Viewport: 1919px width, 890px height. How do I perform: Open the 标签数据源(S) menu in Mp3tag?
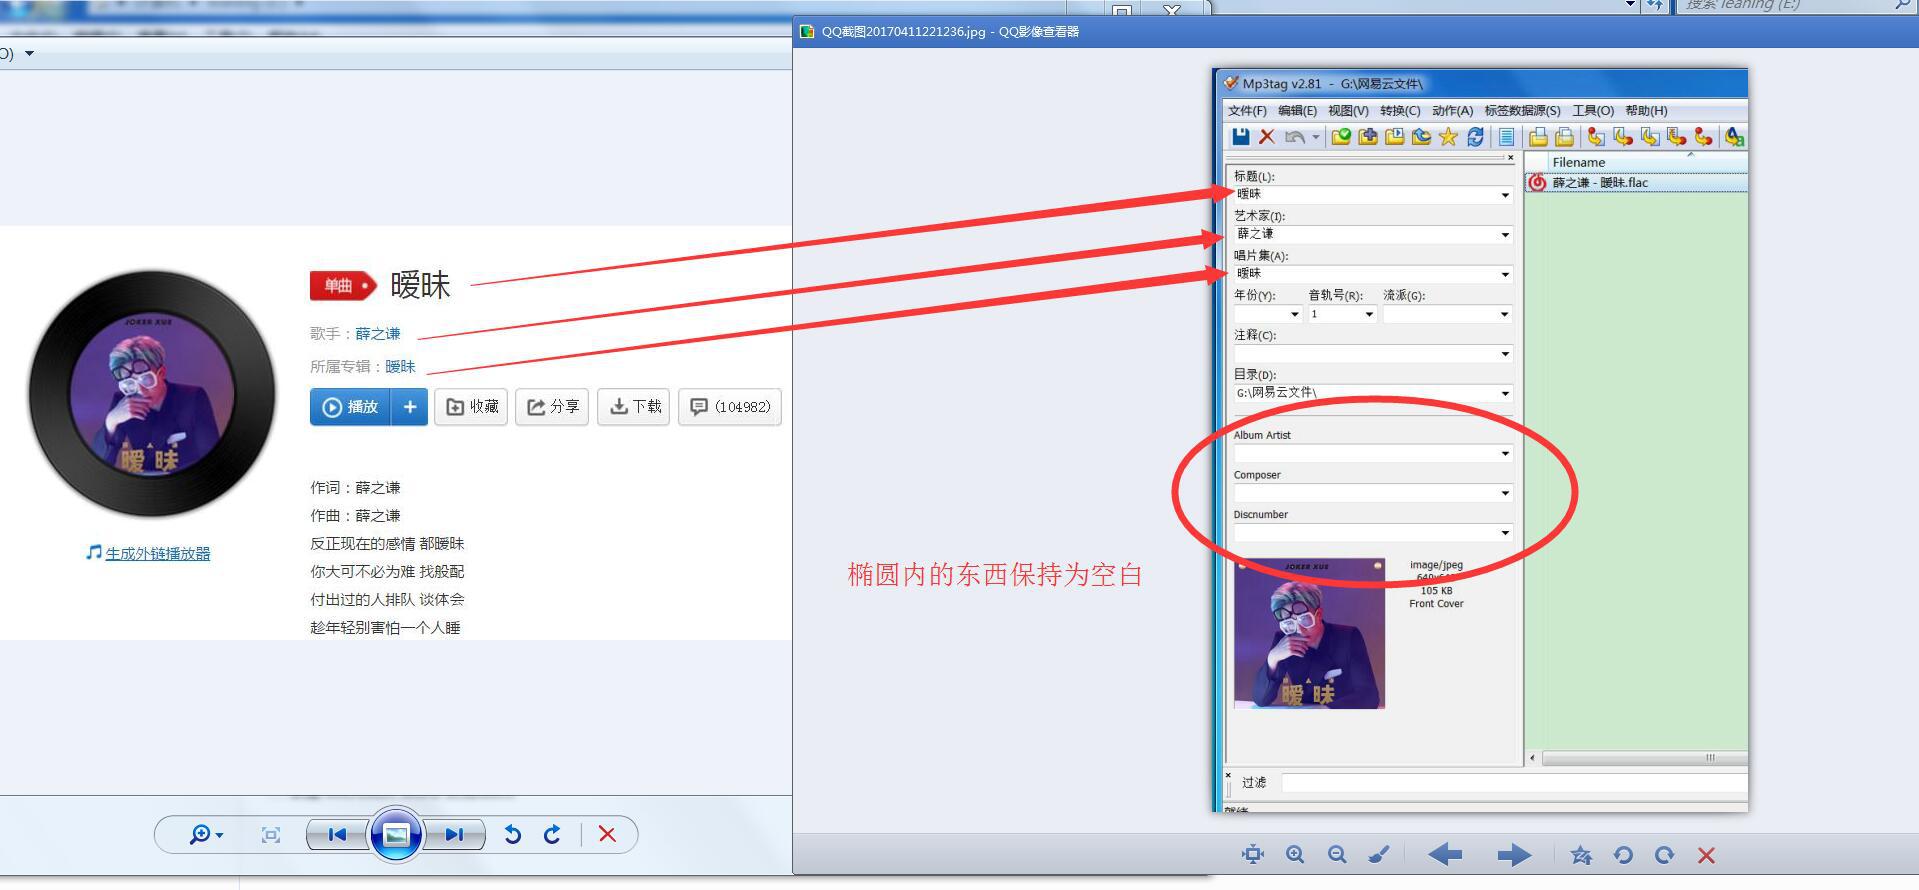[x=1522, y=111]
